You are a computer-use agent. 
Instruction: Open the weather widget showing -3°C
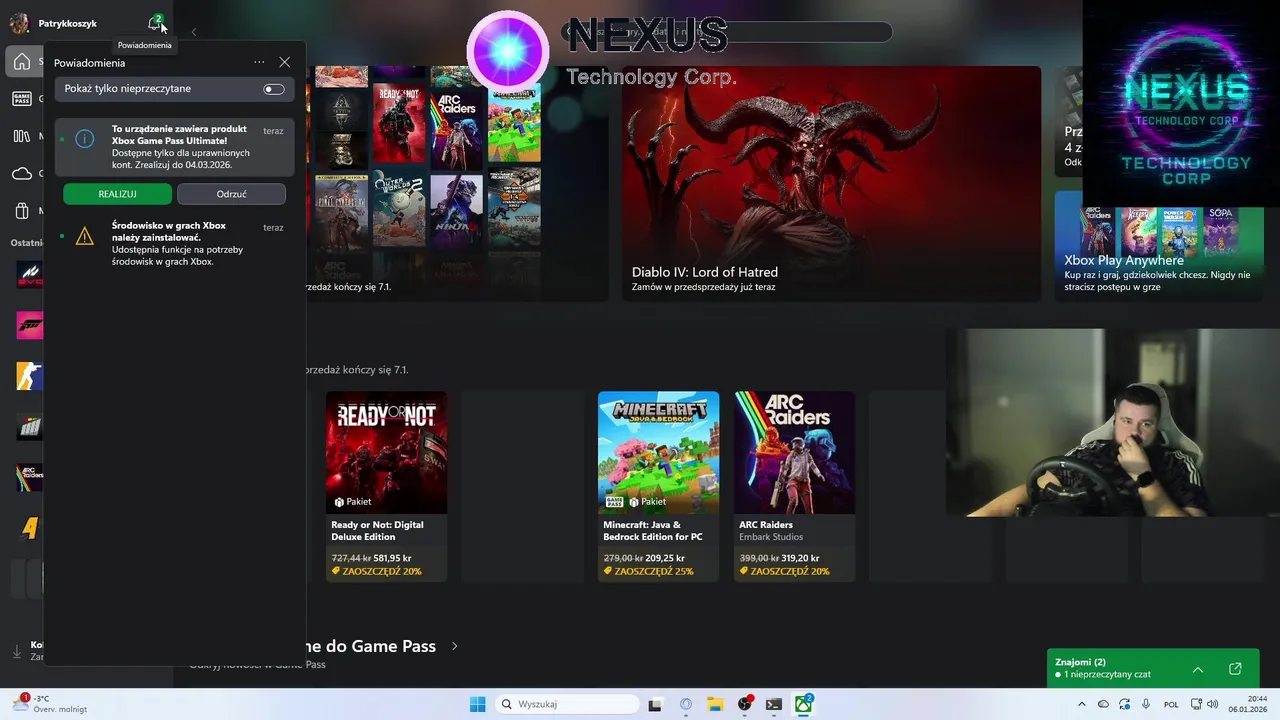click(x=50, y=704)
